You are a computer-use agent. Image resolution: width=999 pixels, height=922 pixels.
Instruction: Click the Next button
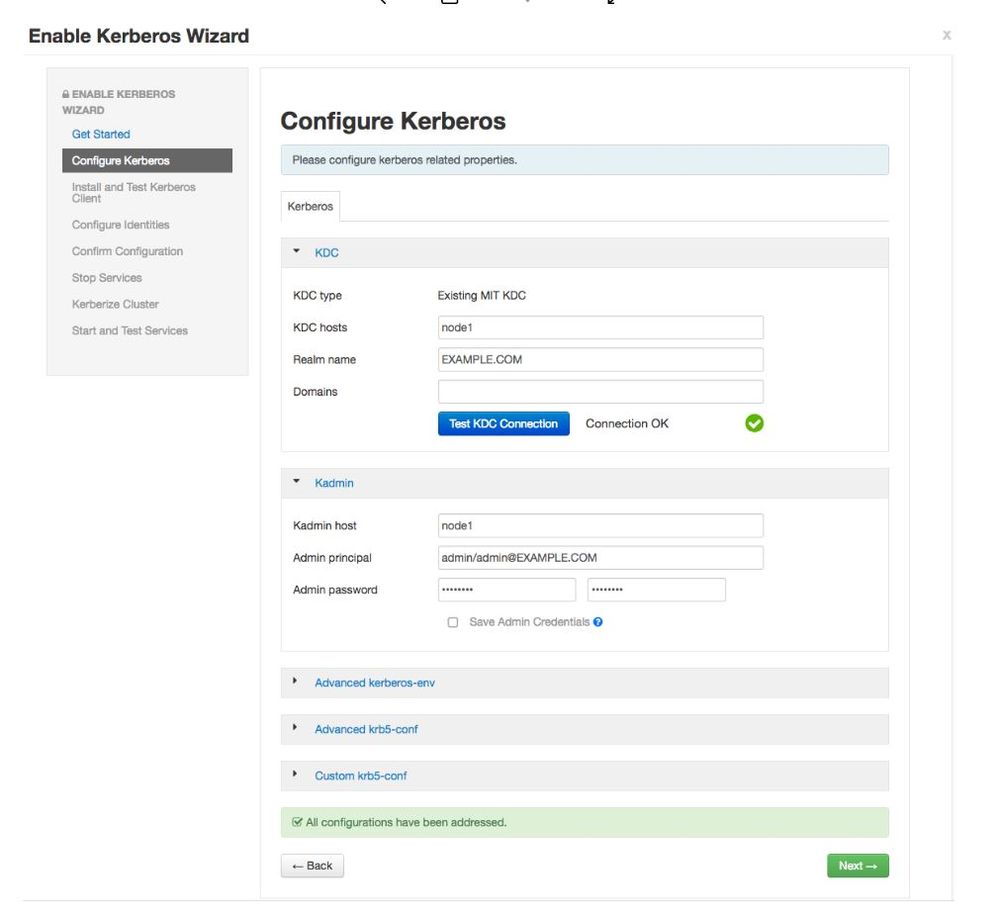click(x=857, y=866)
